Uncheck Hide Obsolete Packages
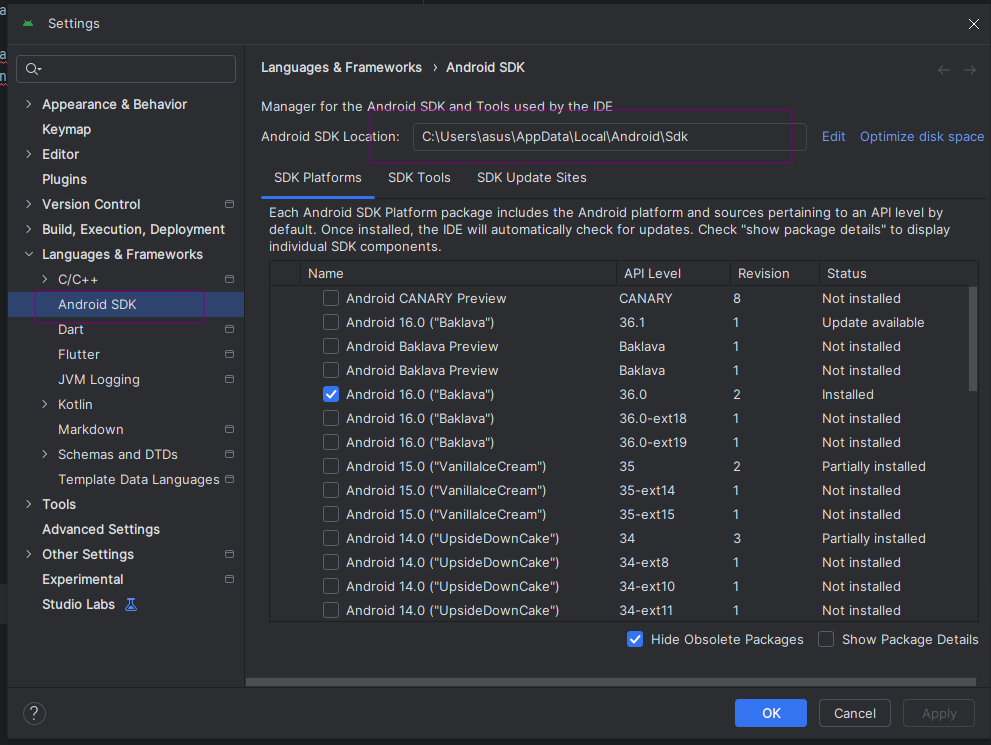 tap(635, 639)
